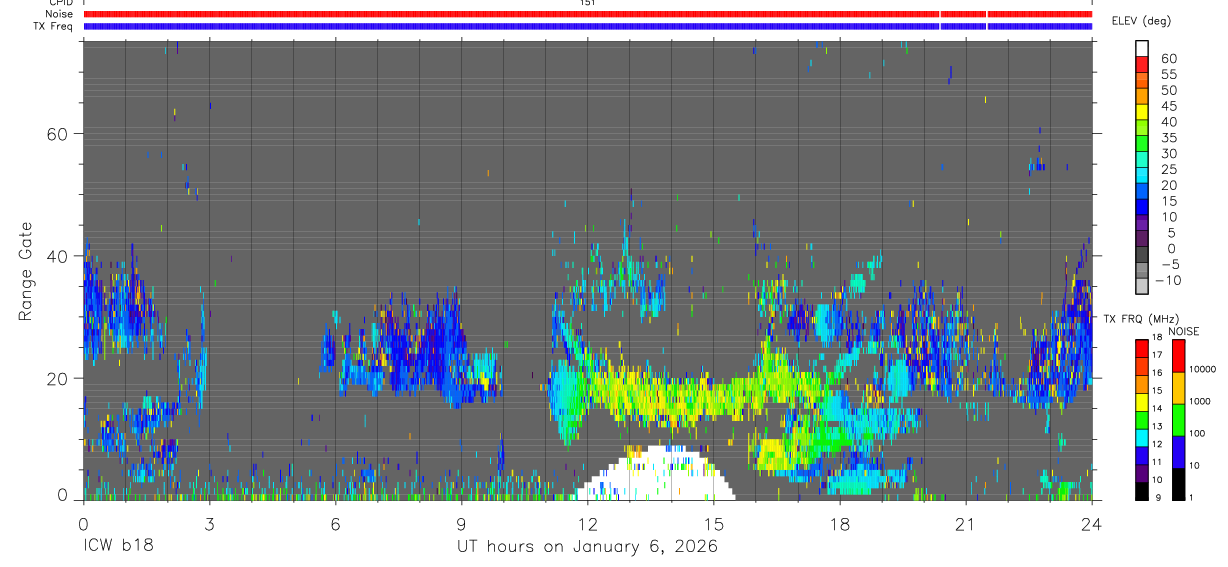Click the 'Range Gate' vertical axis label

click(25, 270)
